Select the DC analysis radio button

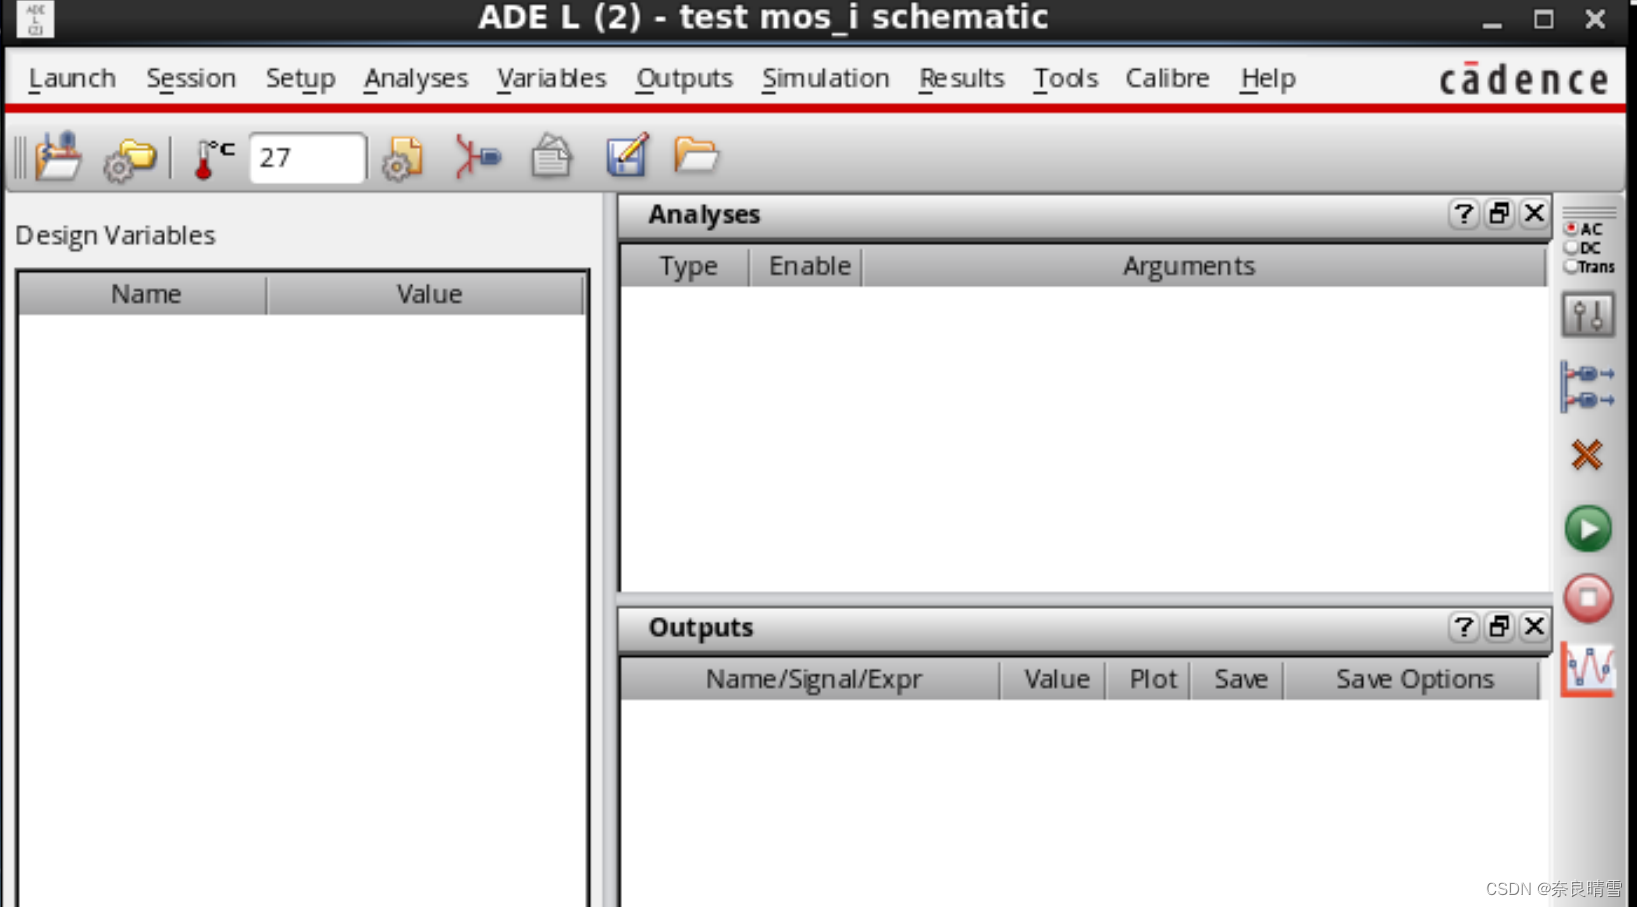pyautogui.click(x=1571, y=248)
